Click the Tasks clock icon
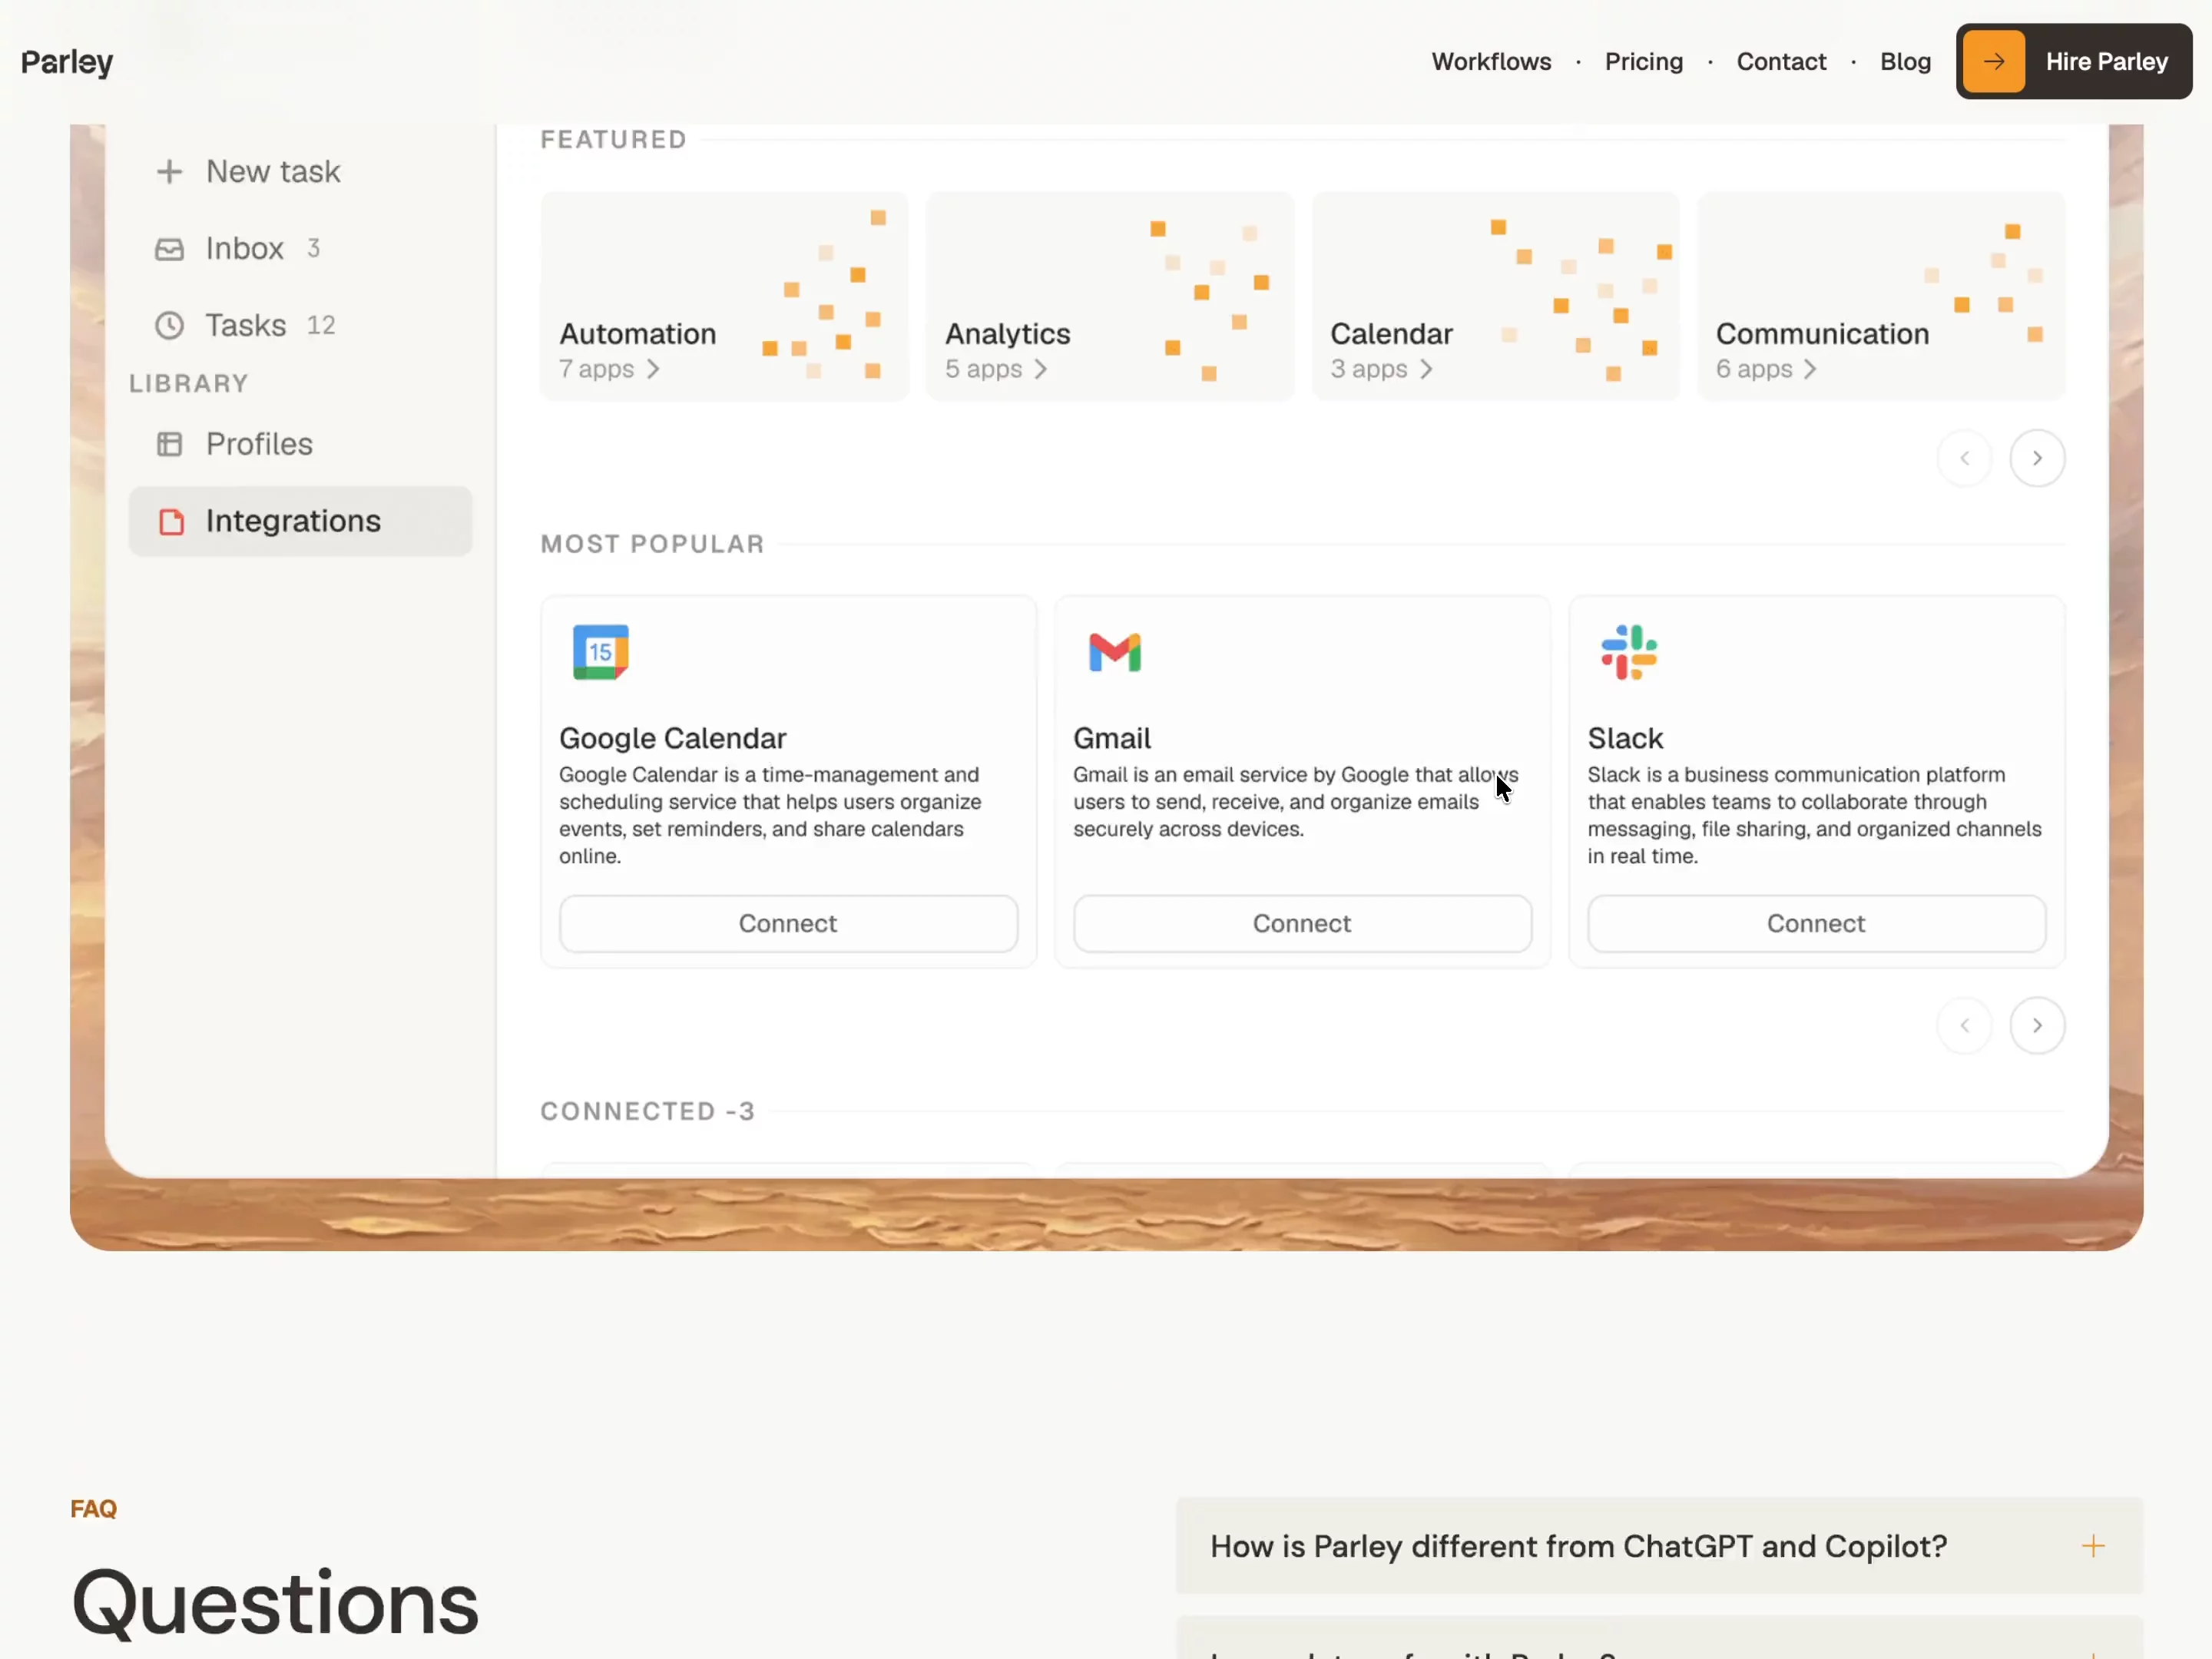 169,326
